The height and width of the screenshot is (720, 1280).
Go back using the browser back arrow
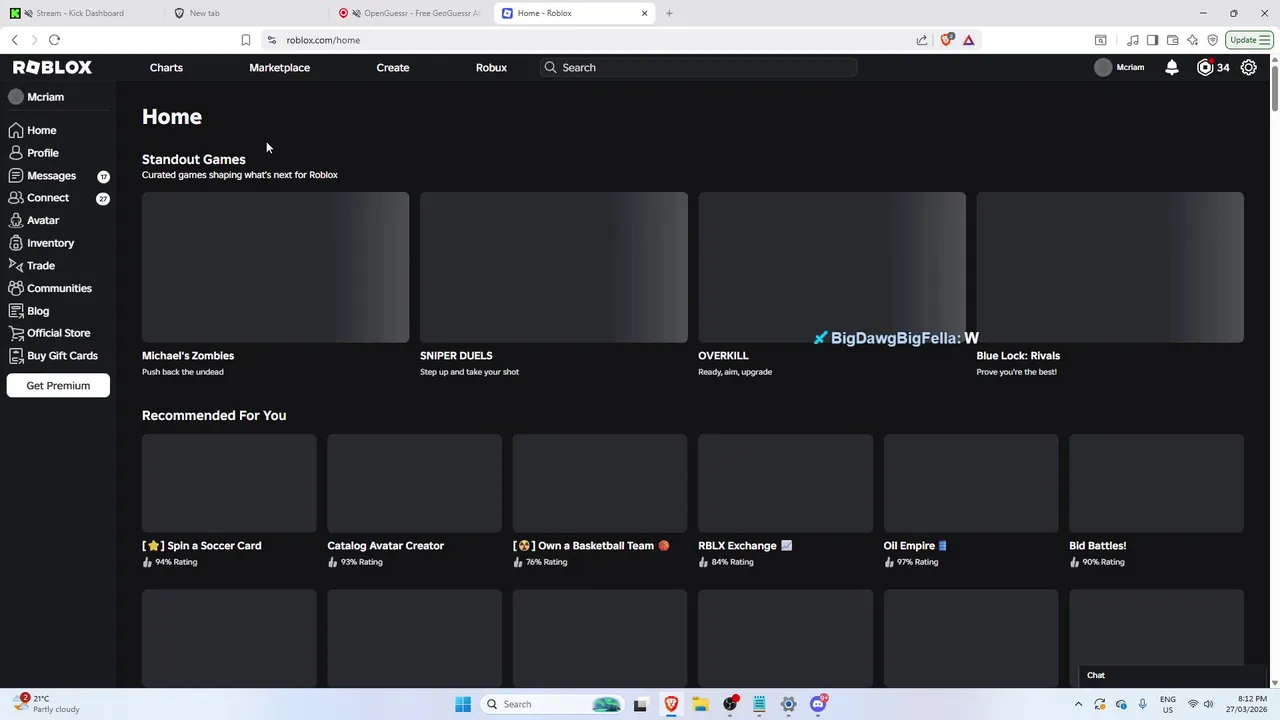(14, 40)
